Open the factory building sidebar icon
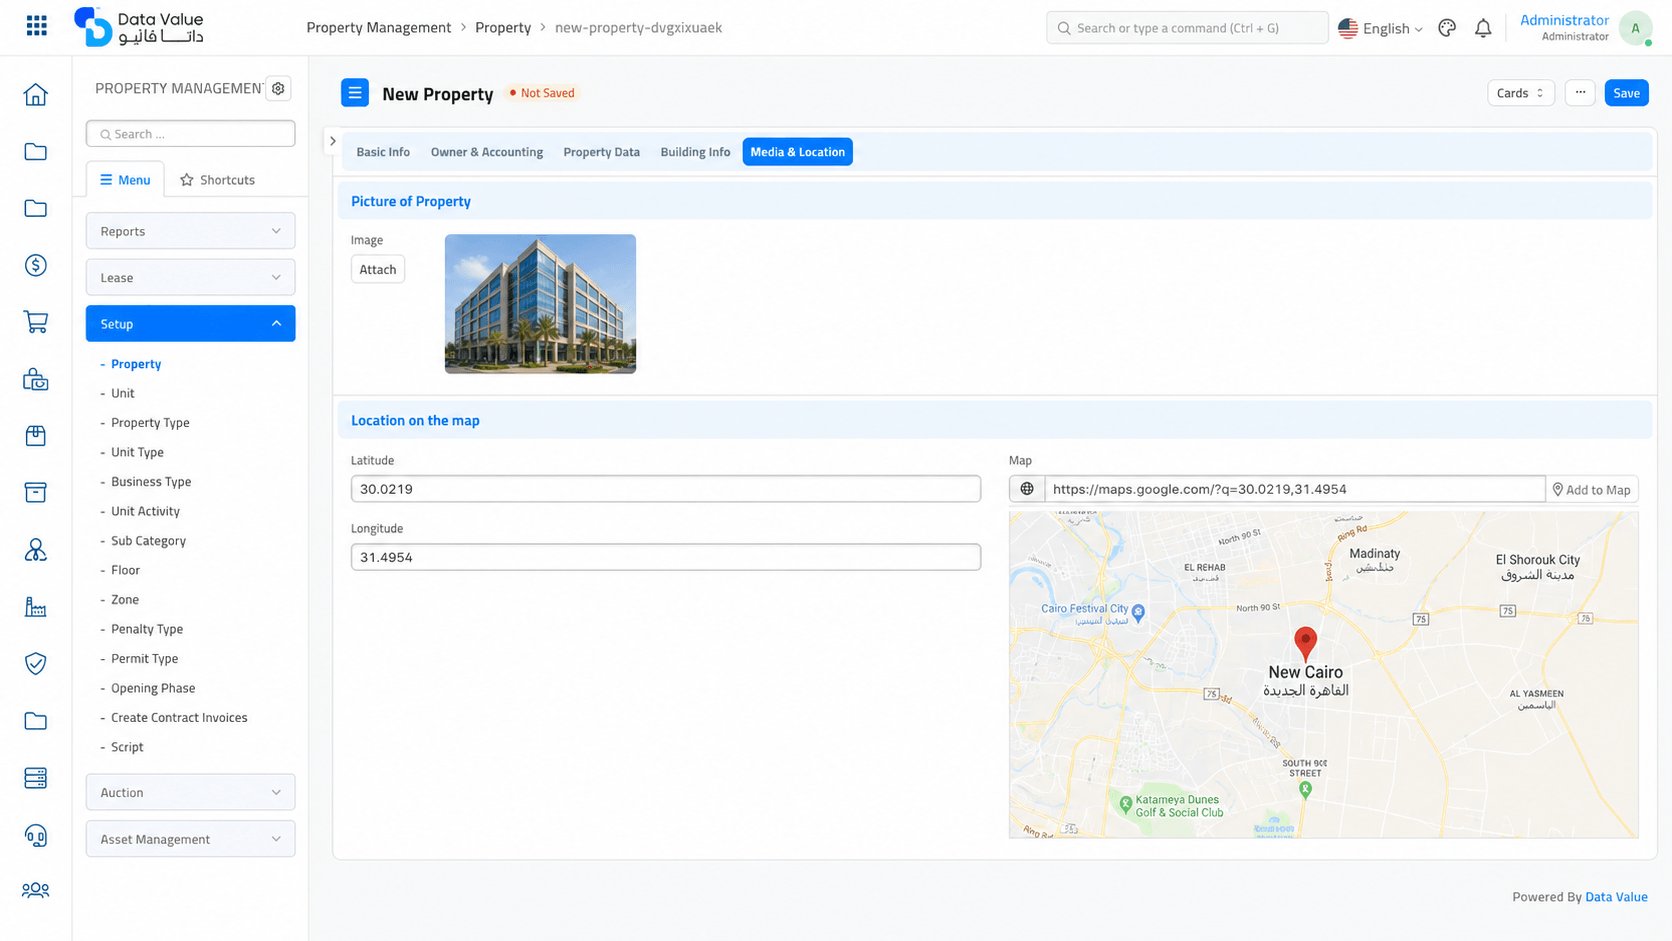Screen dimensions: 1672x941 coord(36,607)
